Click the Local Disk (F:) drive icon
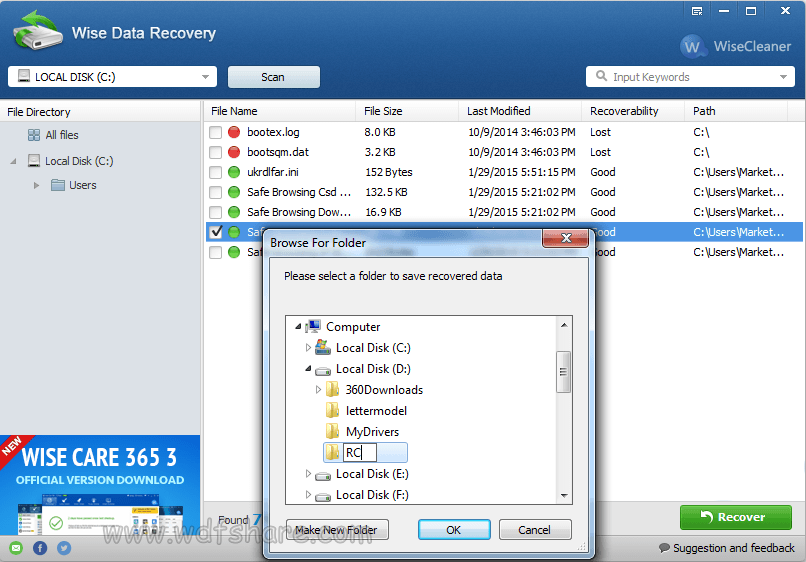This screenshot has width=806, height=562. tap(323, 497)
